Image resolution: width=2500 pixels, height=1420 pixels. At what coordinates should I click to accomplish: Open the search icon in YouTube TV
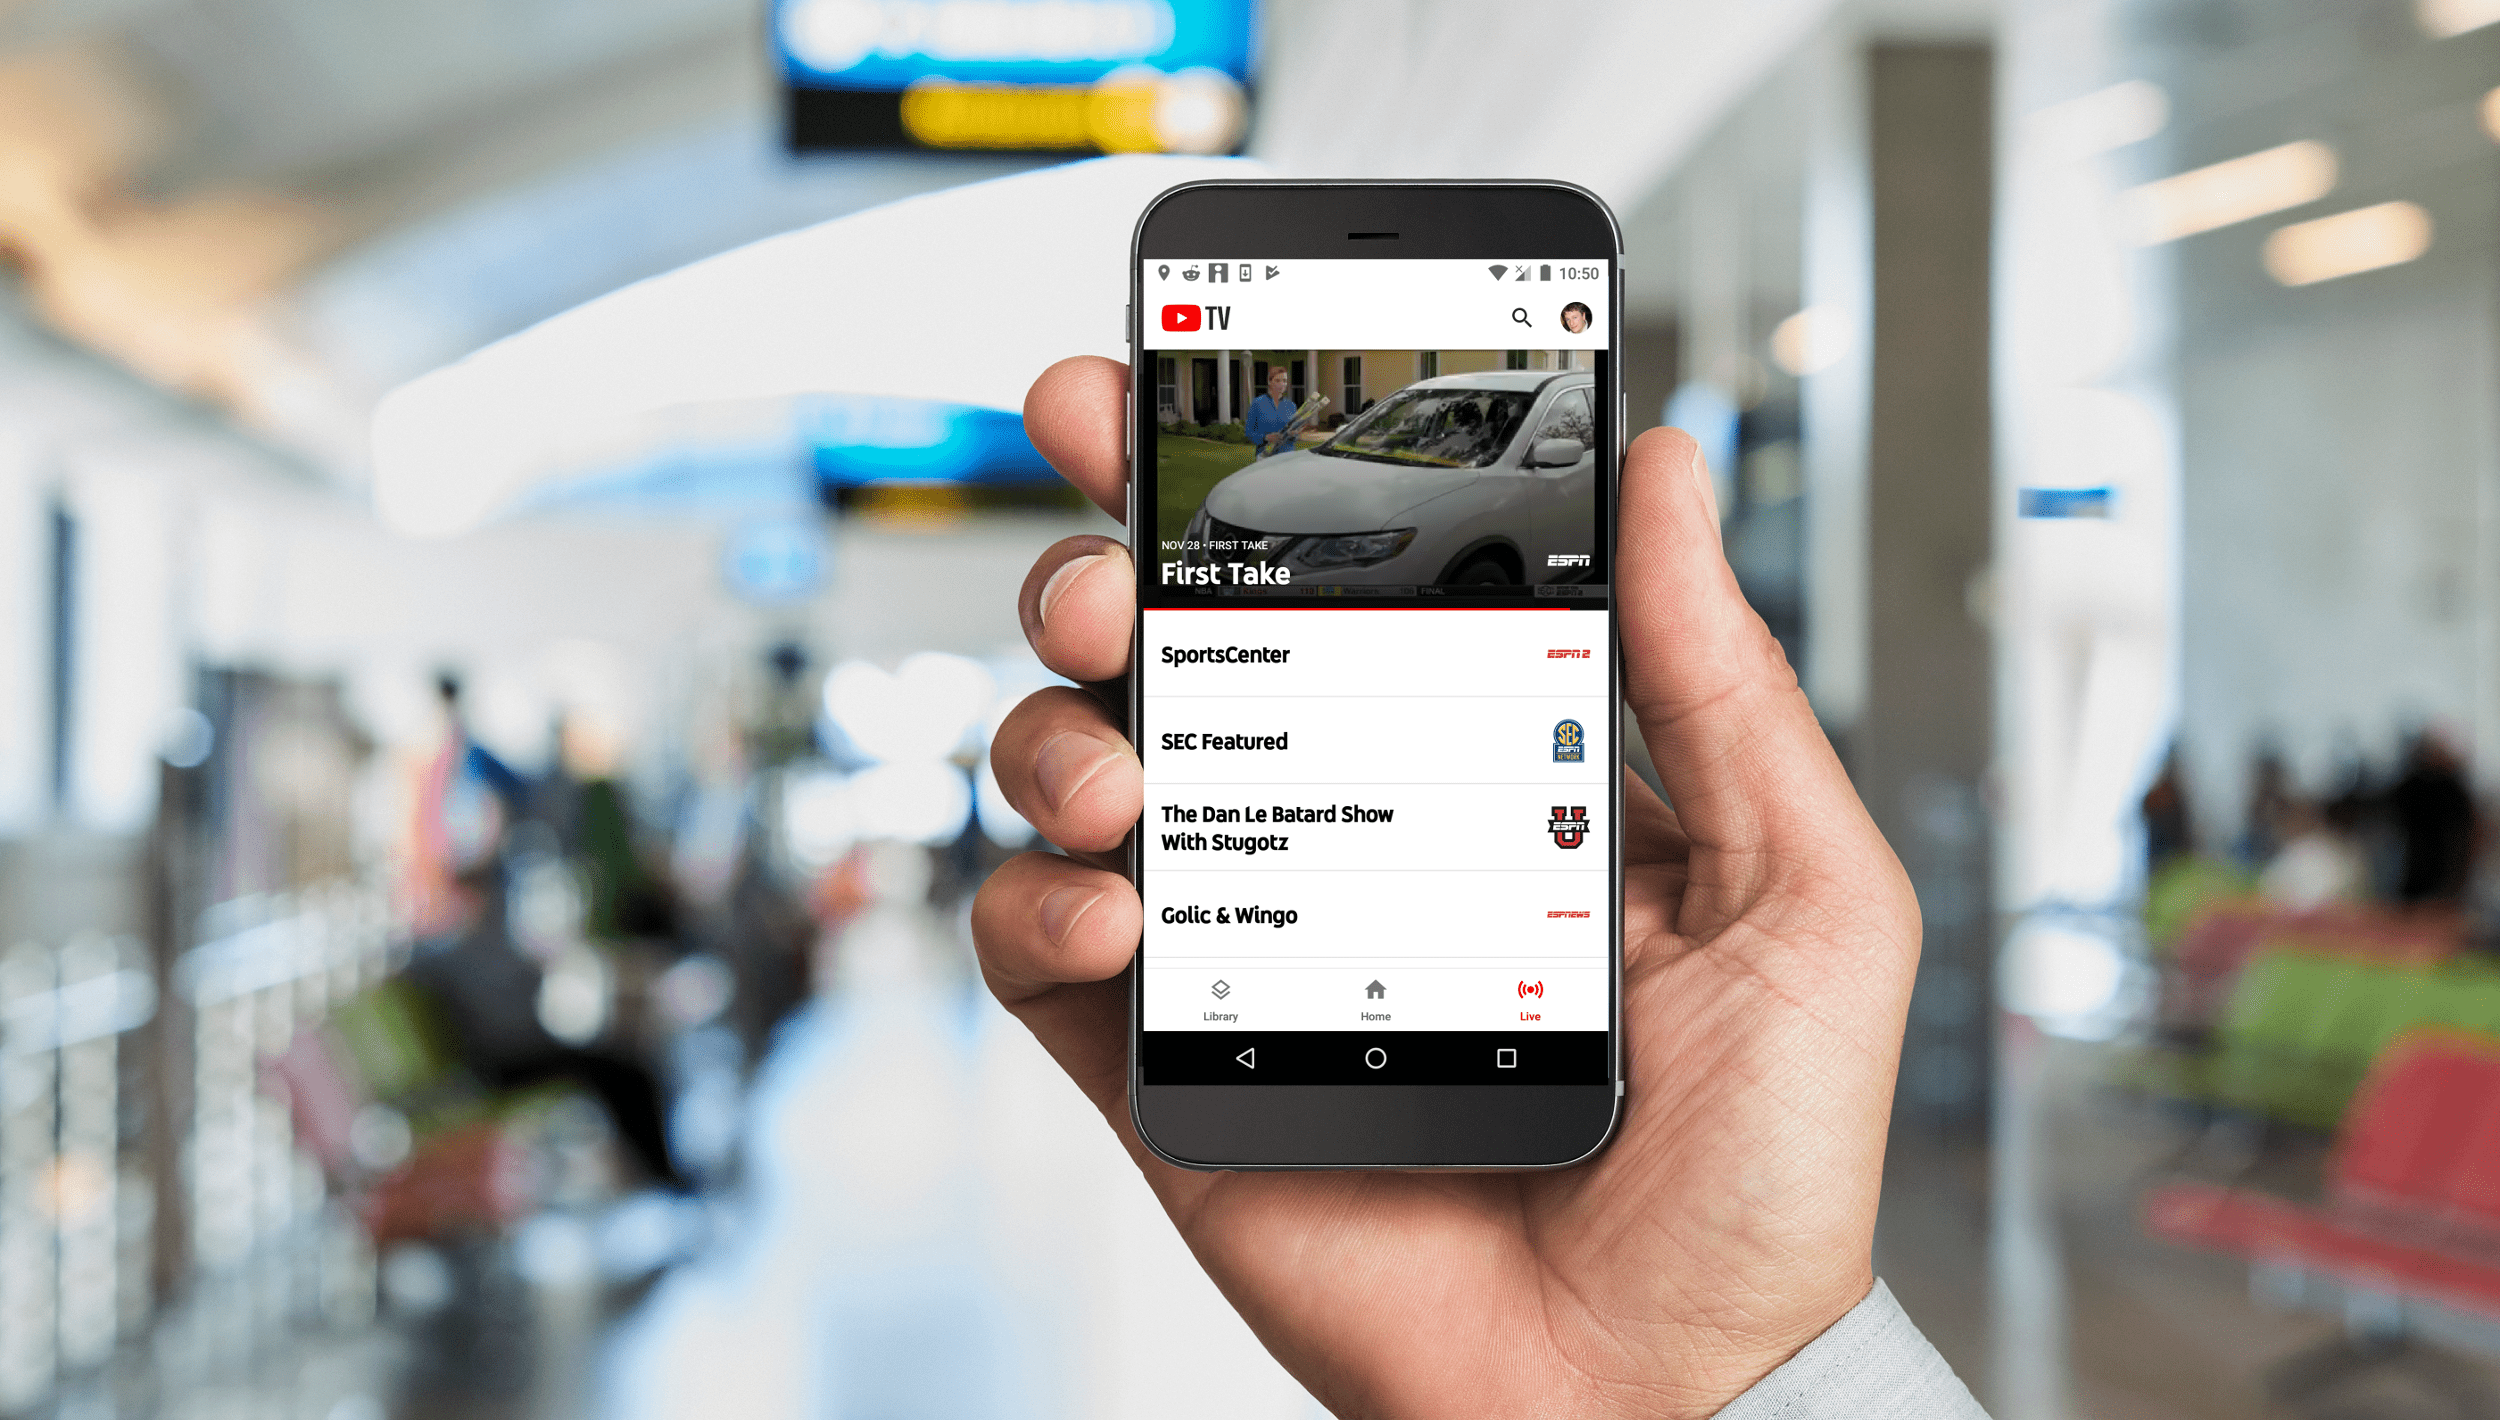pyautogui.click(x=1521, y=318)
